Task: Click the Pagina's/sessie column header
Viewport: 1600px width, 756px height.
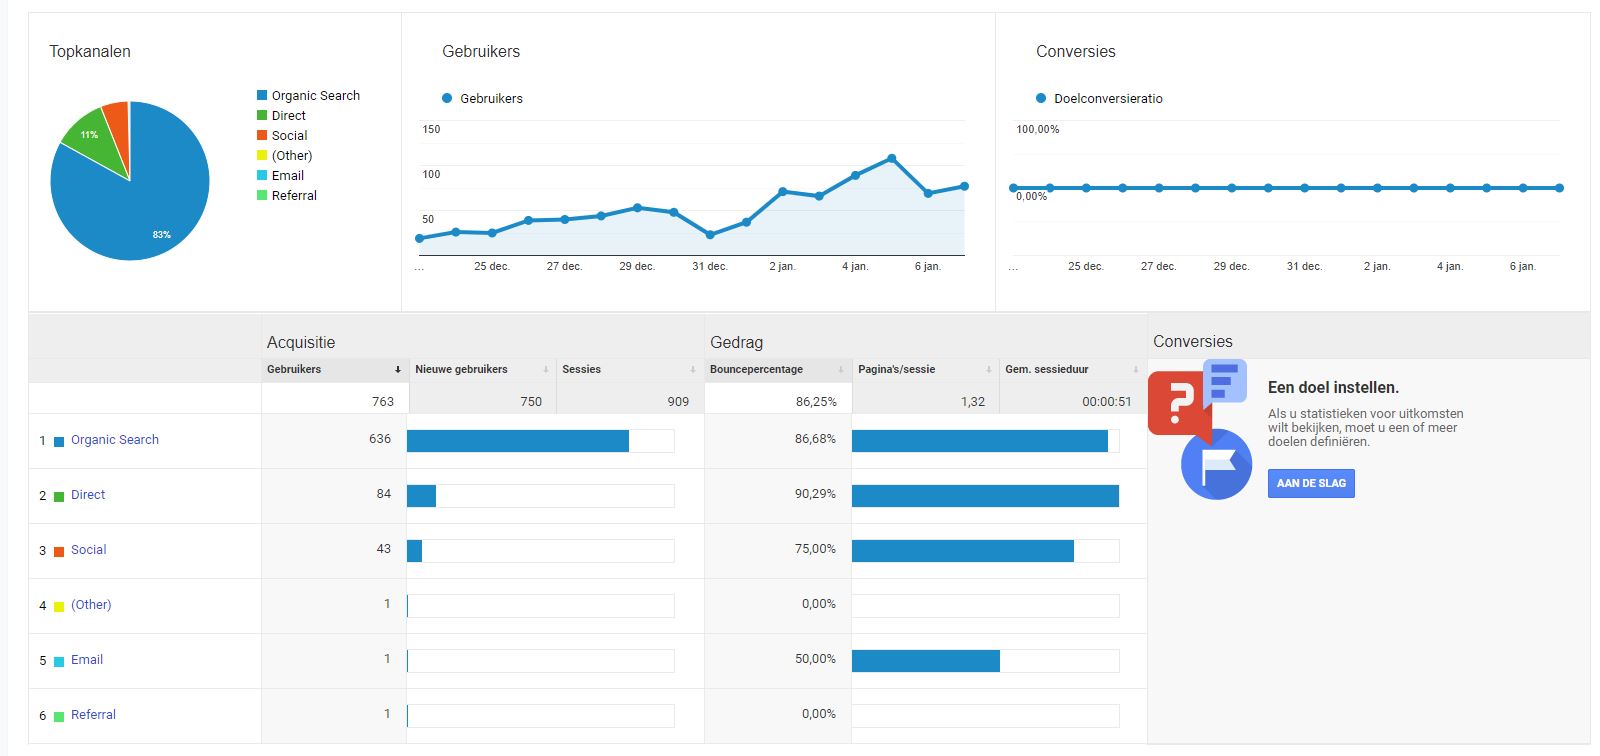Action: [x=896, y=370]
